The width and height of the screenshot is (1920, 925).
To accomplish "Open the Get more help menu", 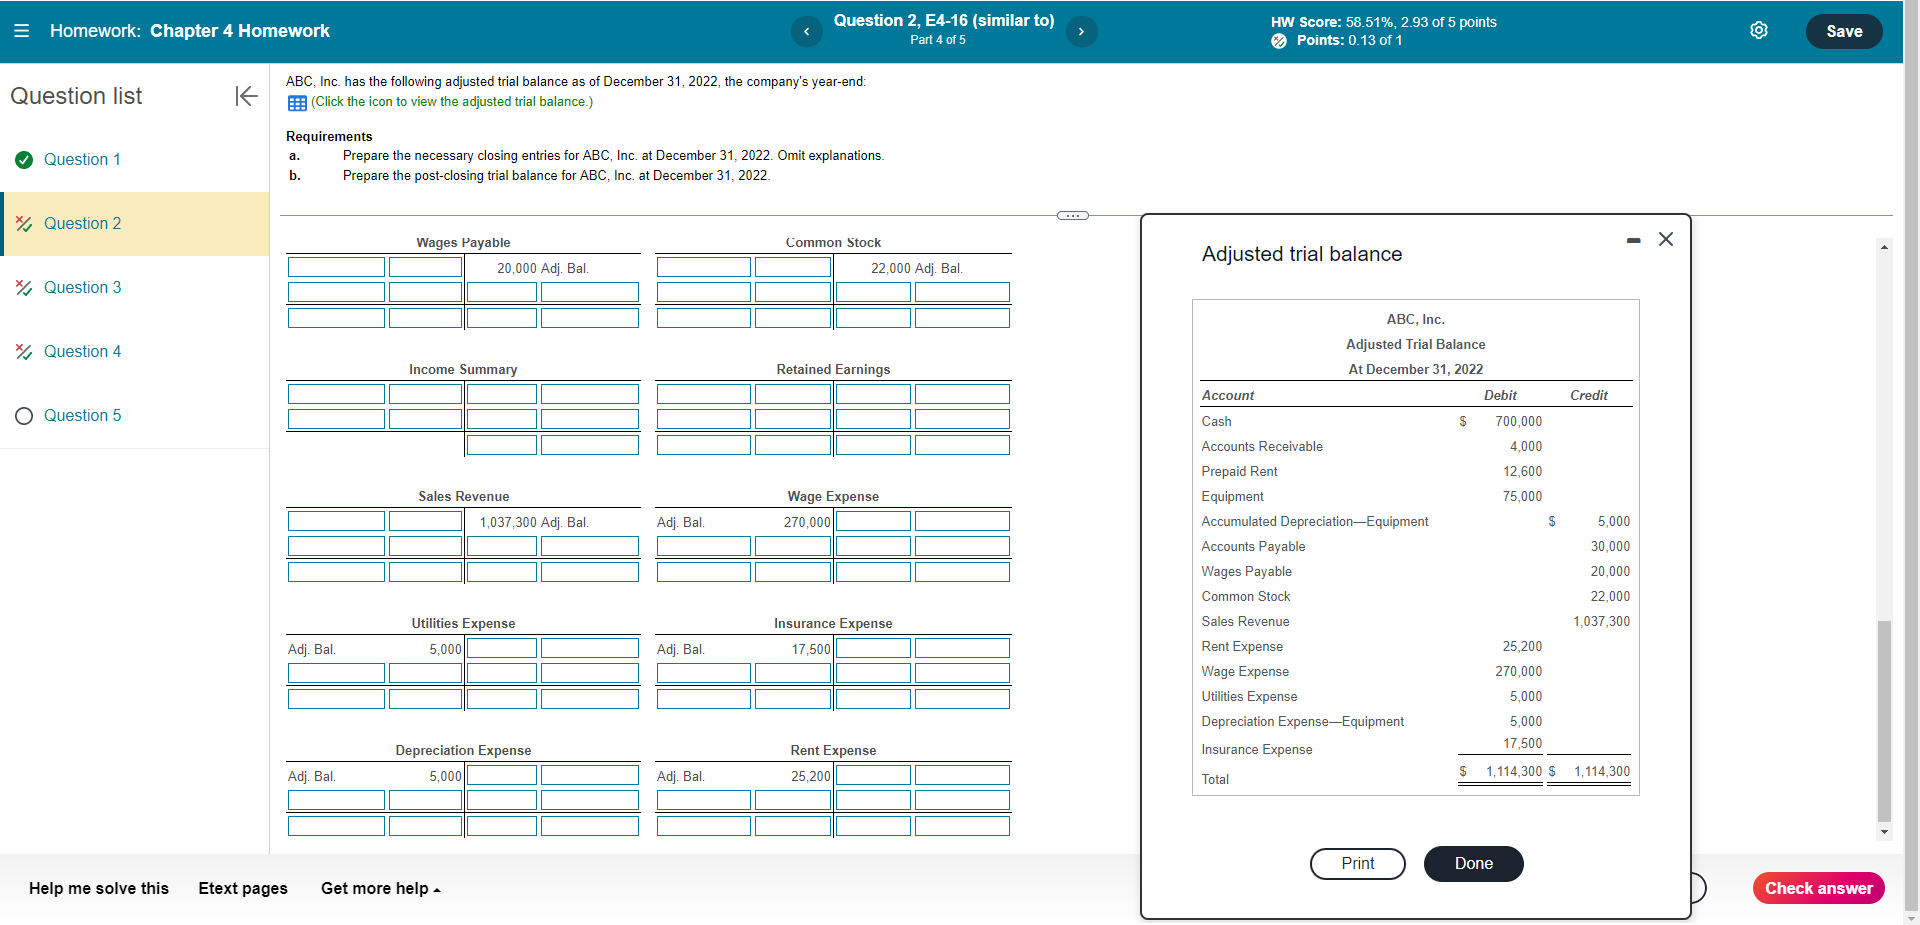I will 380,888.
